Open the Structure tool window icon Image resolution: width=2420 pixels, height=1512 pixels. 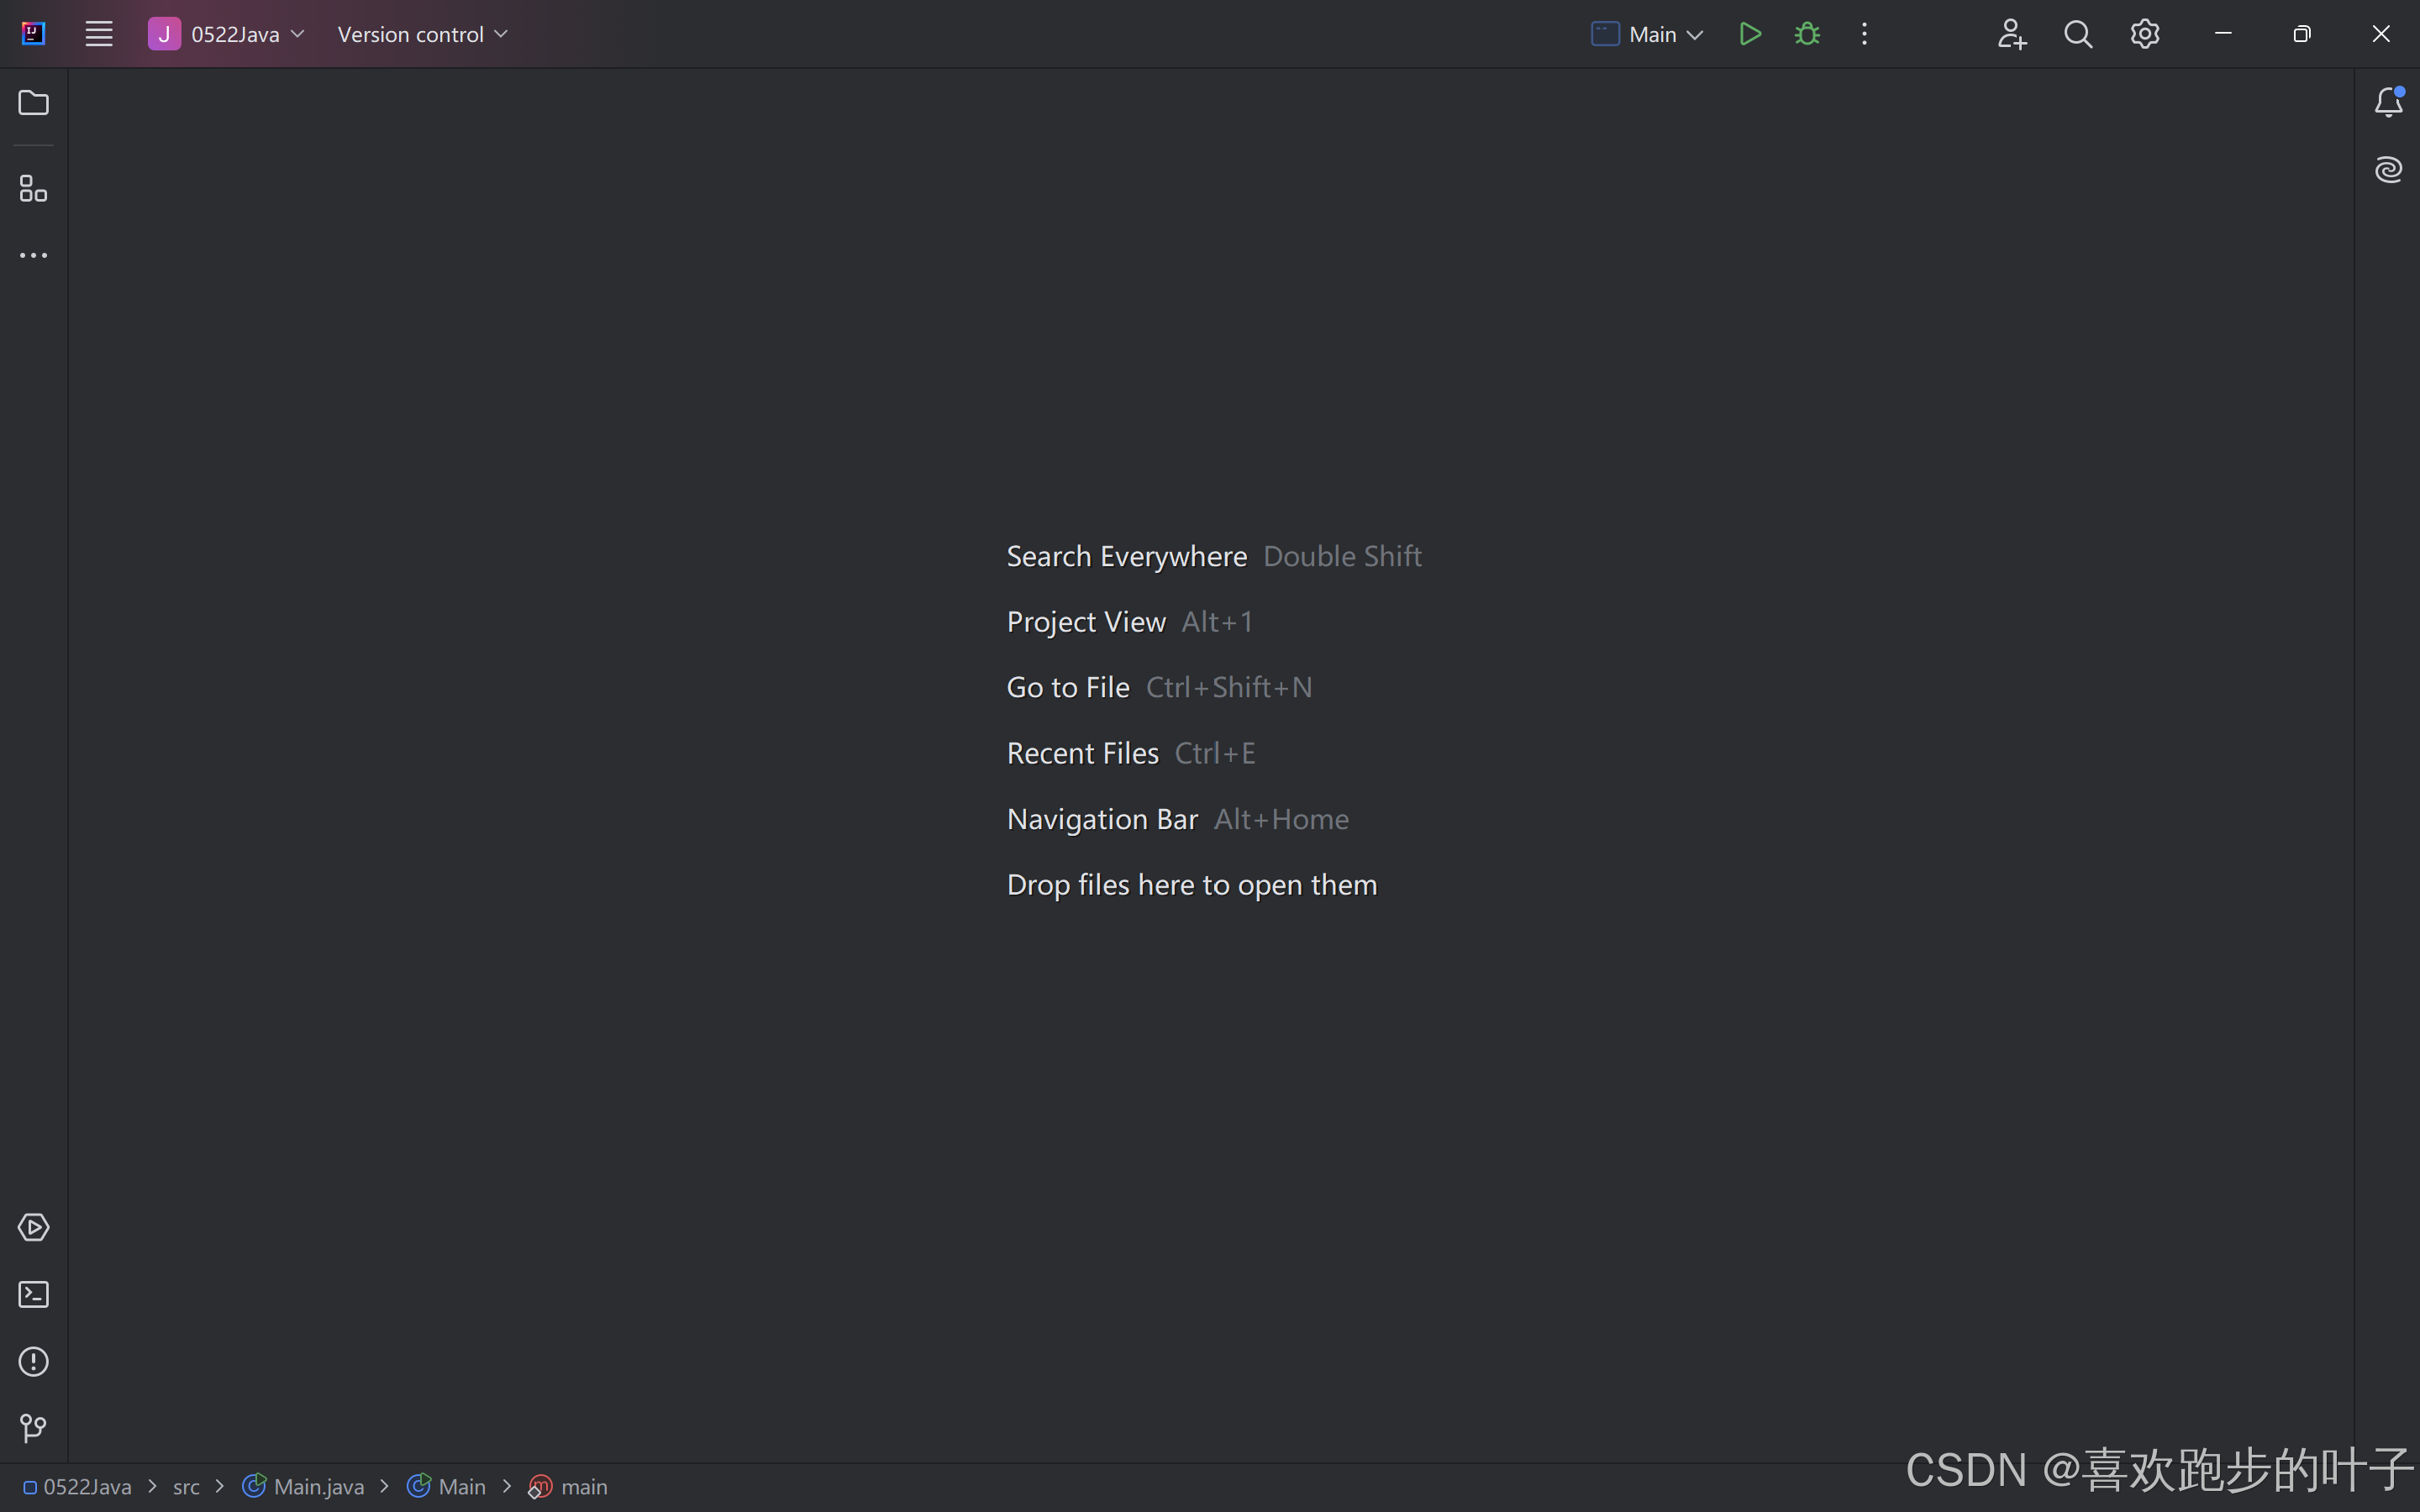point(33,188)
